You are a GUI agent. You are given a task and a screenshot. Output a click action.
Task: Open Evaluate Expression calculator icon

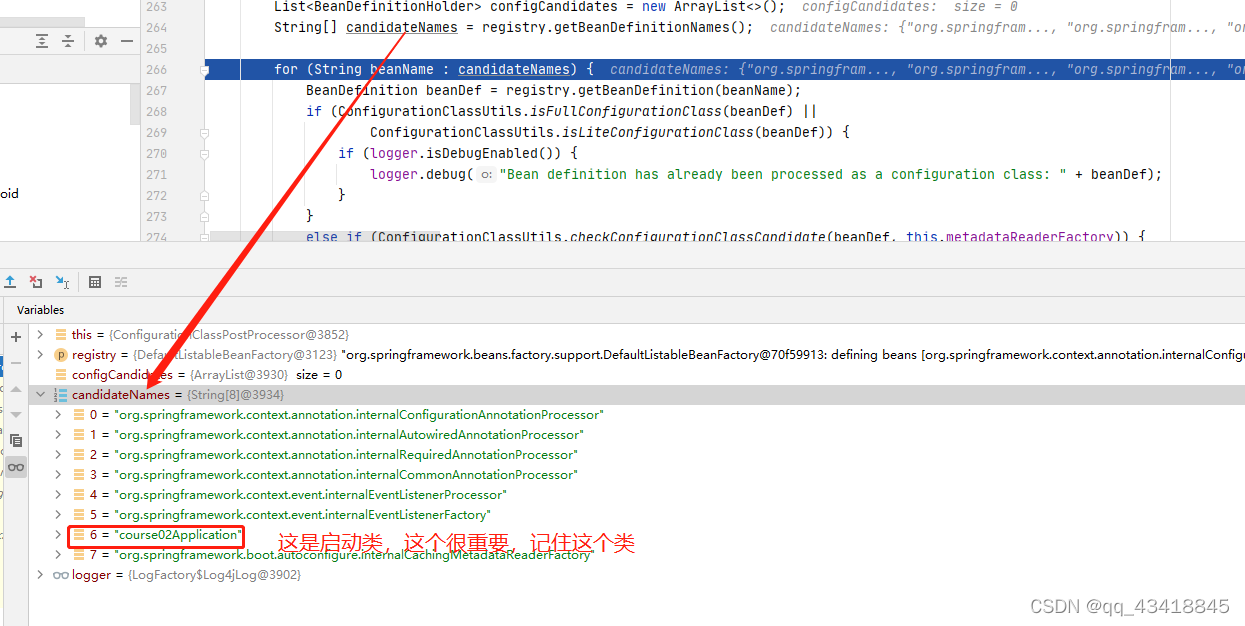95,282
